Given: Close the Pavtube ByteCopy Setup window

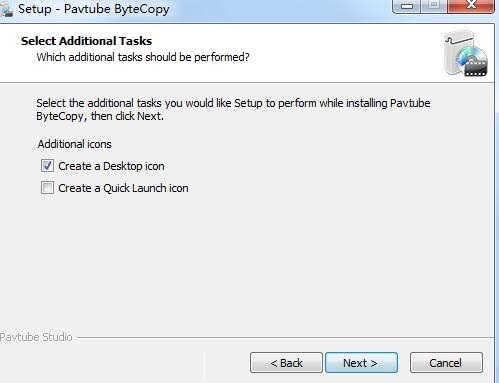Looking at the screenshot, I should [471, 6].
